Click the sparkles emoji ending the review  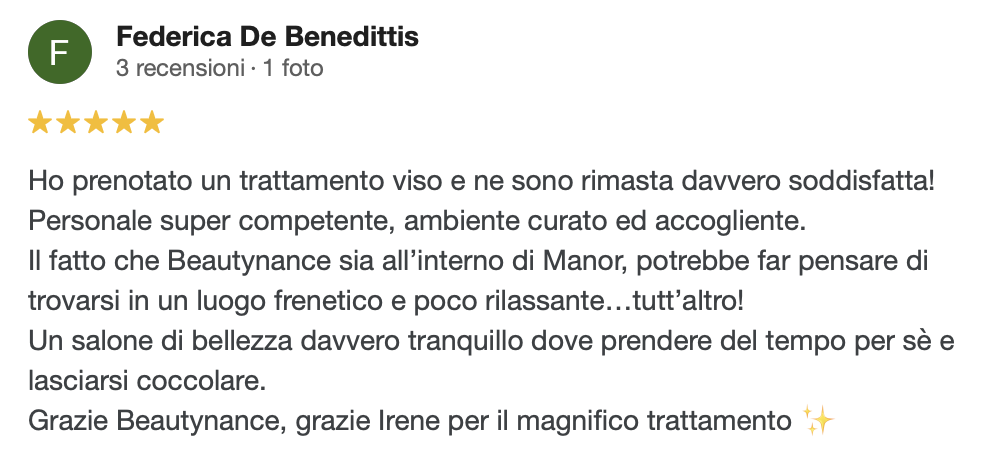pos(818,421)
